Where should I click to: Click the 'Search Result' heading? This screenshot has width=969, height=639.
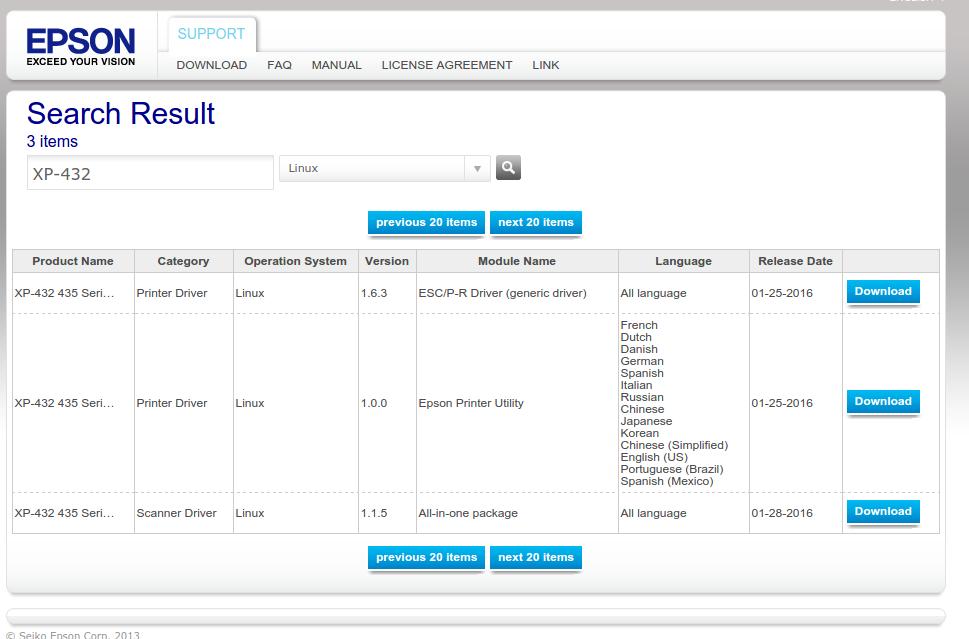point(121,114)
